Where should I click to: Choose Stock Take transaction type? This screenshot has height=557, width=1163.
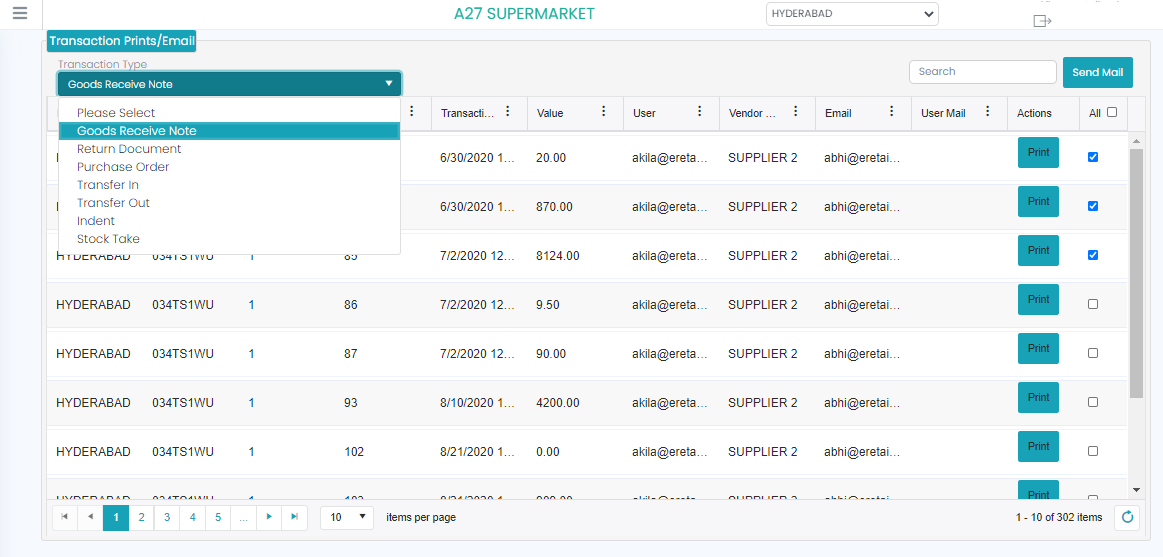[108, 239]
